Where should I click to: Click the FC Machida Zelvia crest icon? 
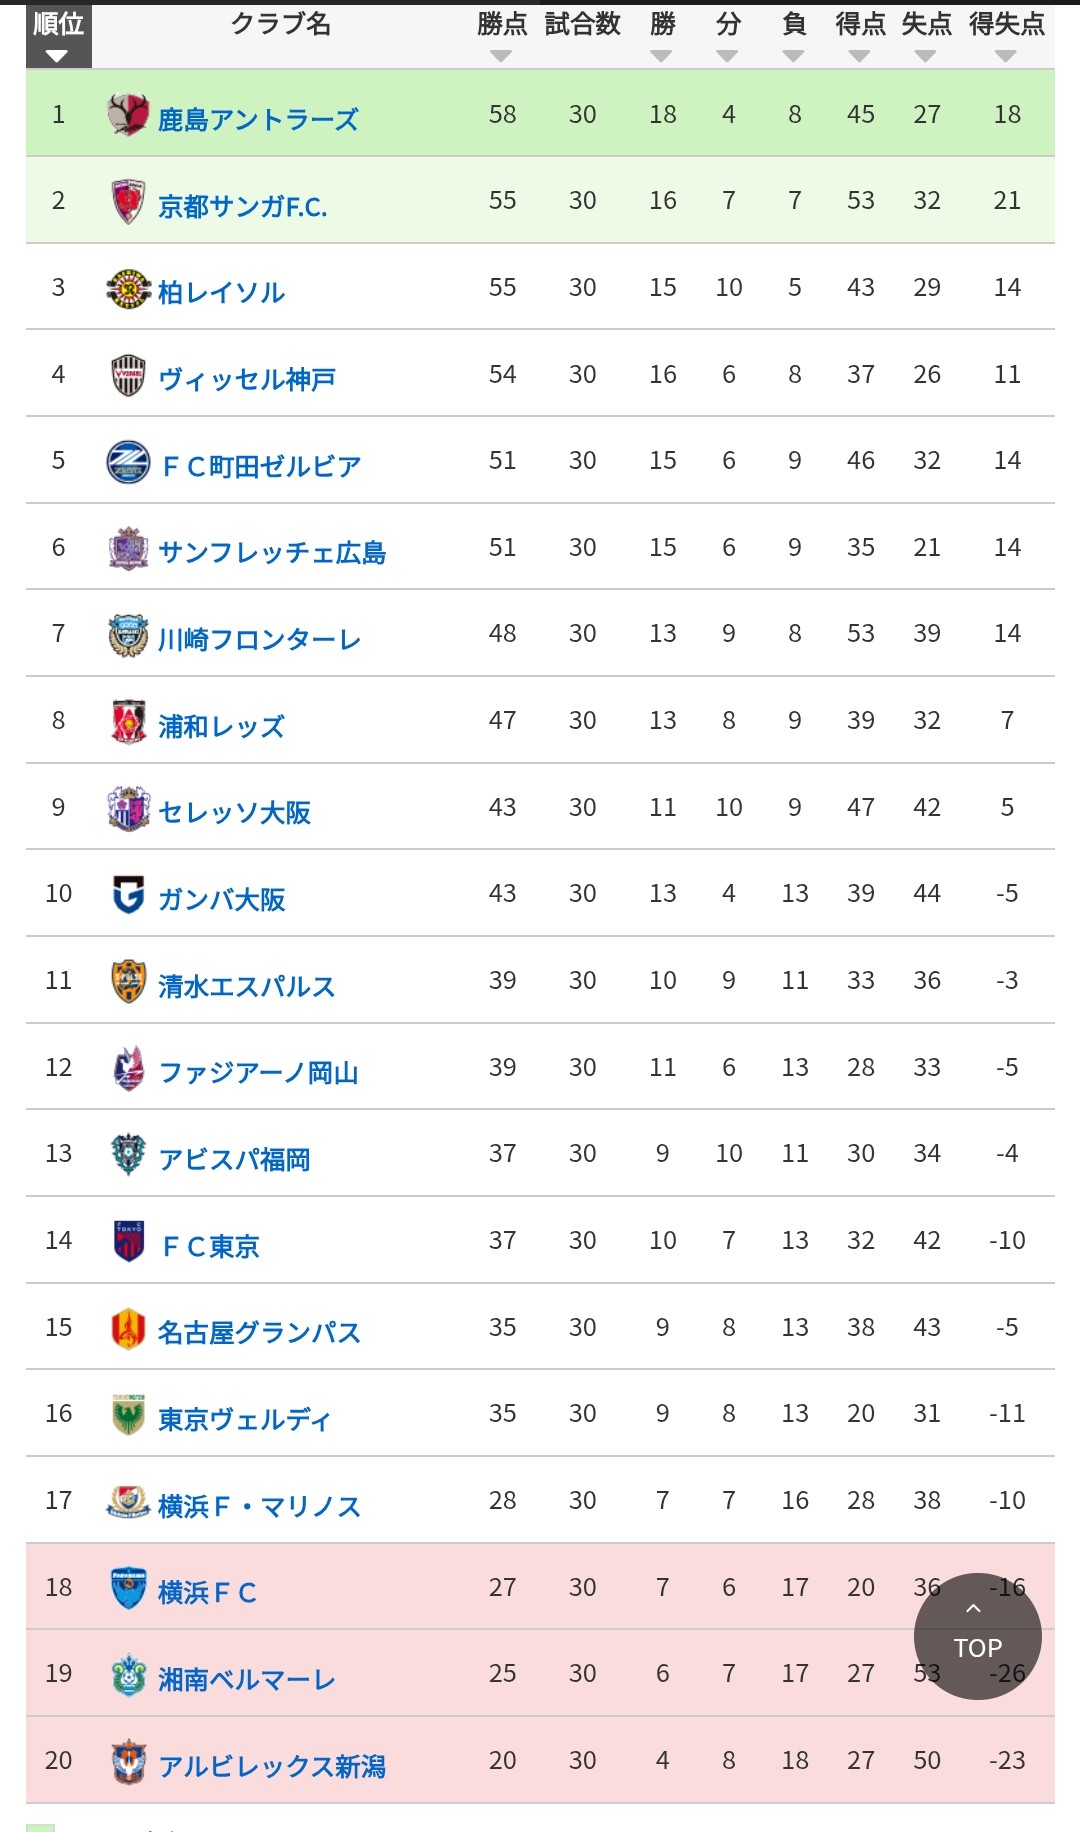pyautogui.click(x=128, y=462)
